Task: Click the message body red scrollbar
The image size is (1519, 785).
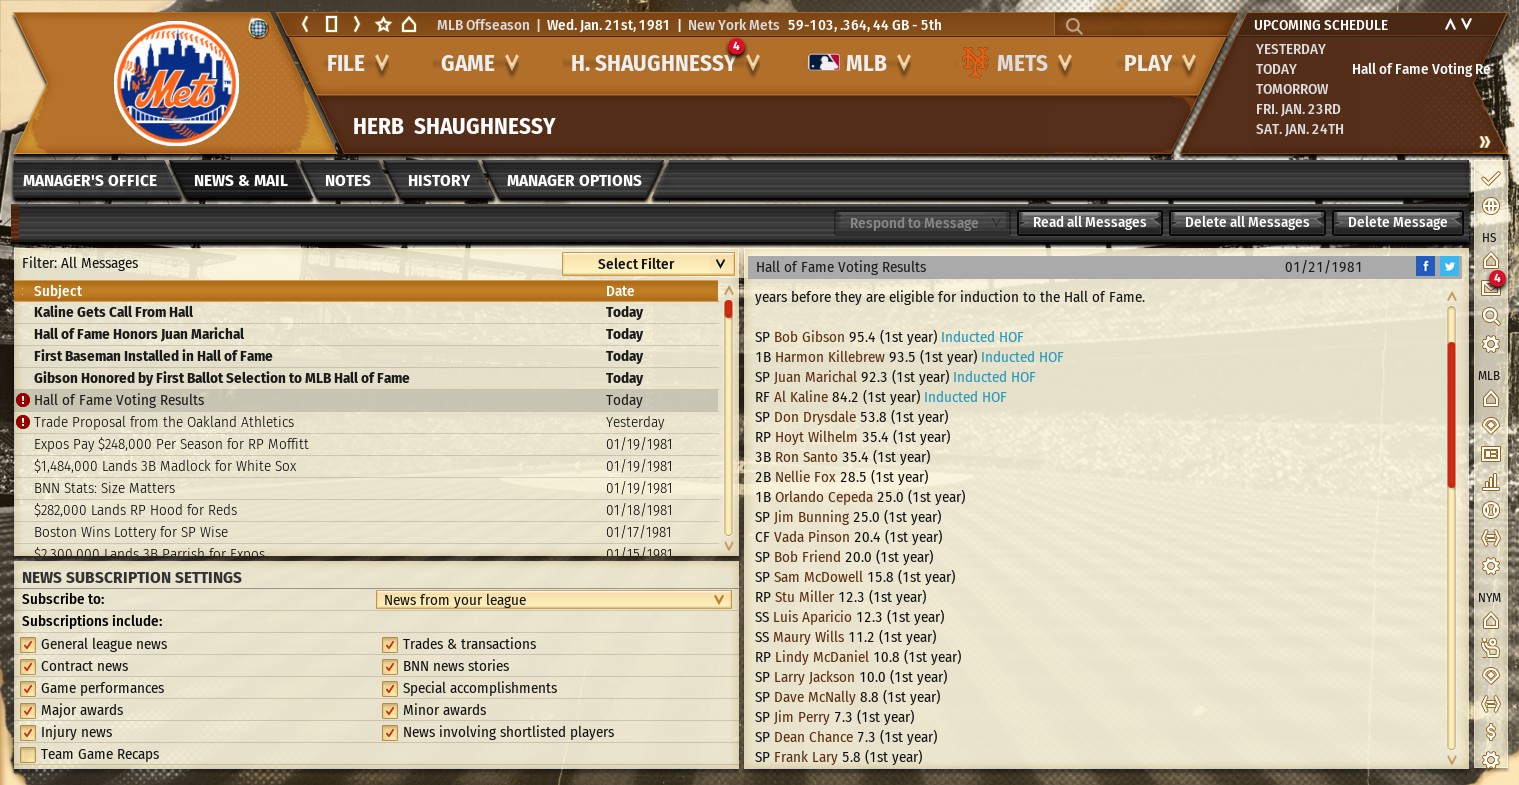Action: [x=1452, y=415]
